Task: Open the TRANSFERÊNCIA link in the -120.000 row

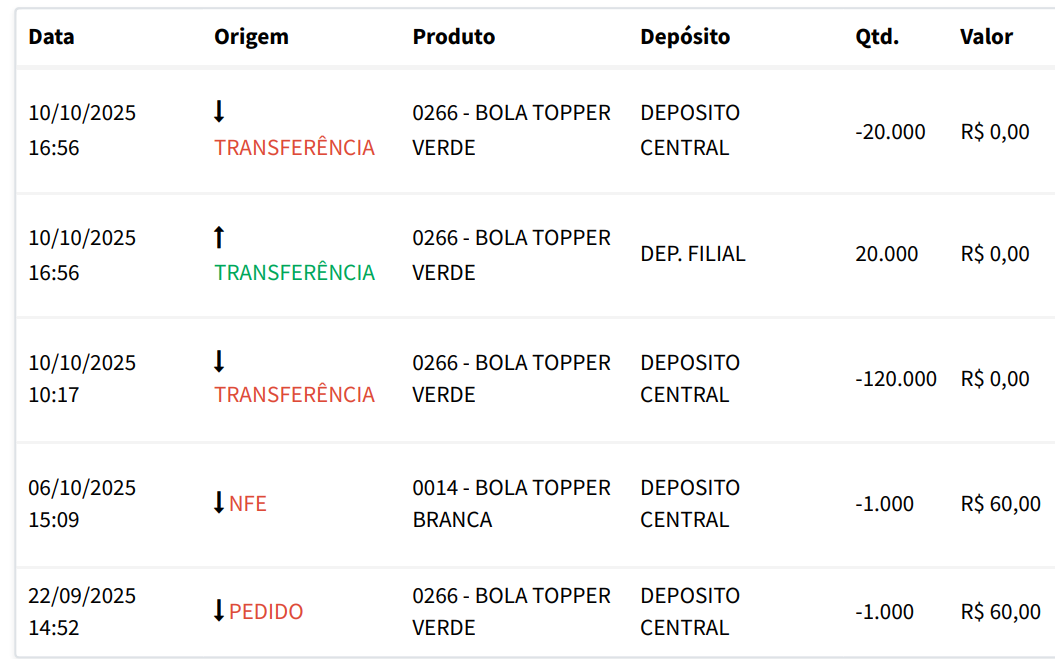Action: coord(295,395)
